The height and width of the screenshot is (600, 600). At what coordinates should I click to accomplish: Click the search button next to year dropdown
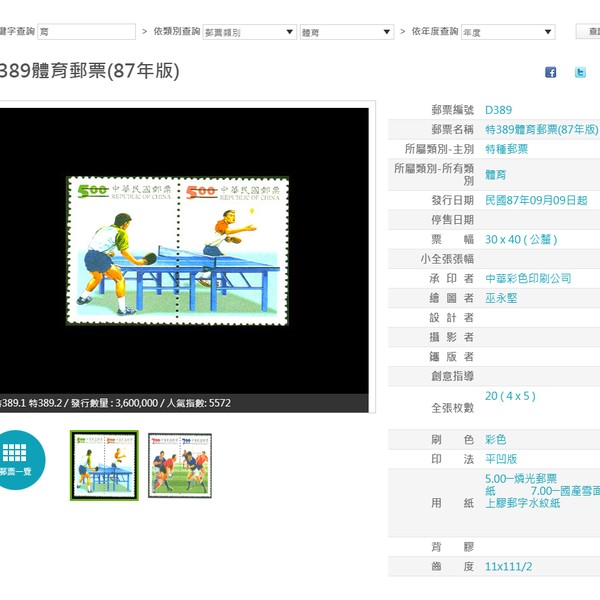(x=588, y=31)
